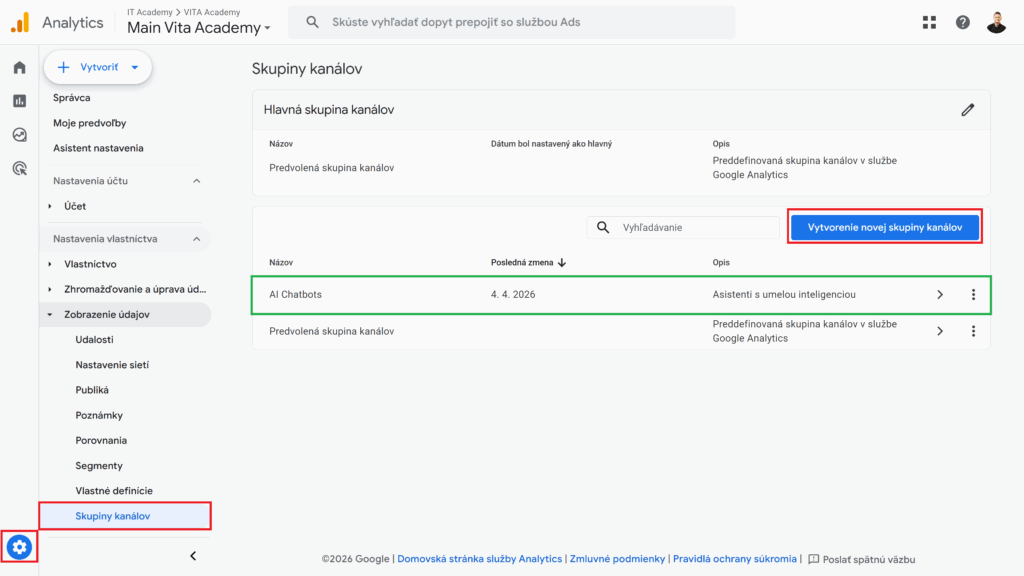Expand the Vlastníctvo tree item
1024x576 pixels.
(x=50, y=264)
